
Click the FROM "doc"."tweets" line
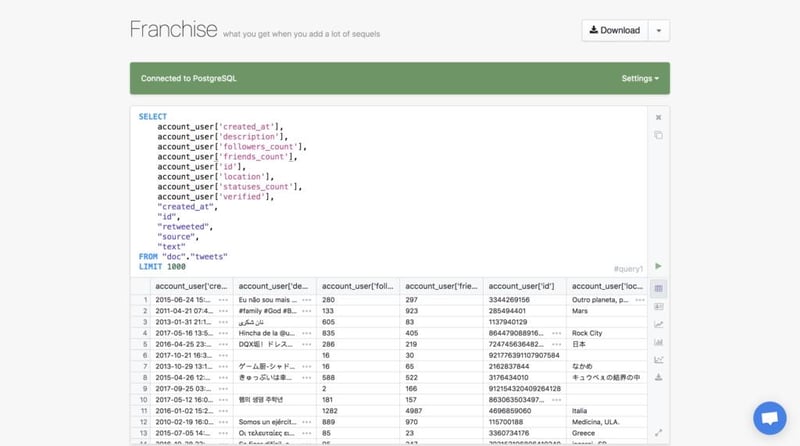183,257
